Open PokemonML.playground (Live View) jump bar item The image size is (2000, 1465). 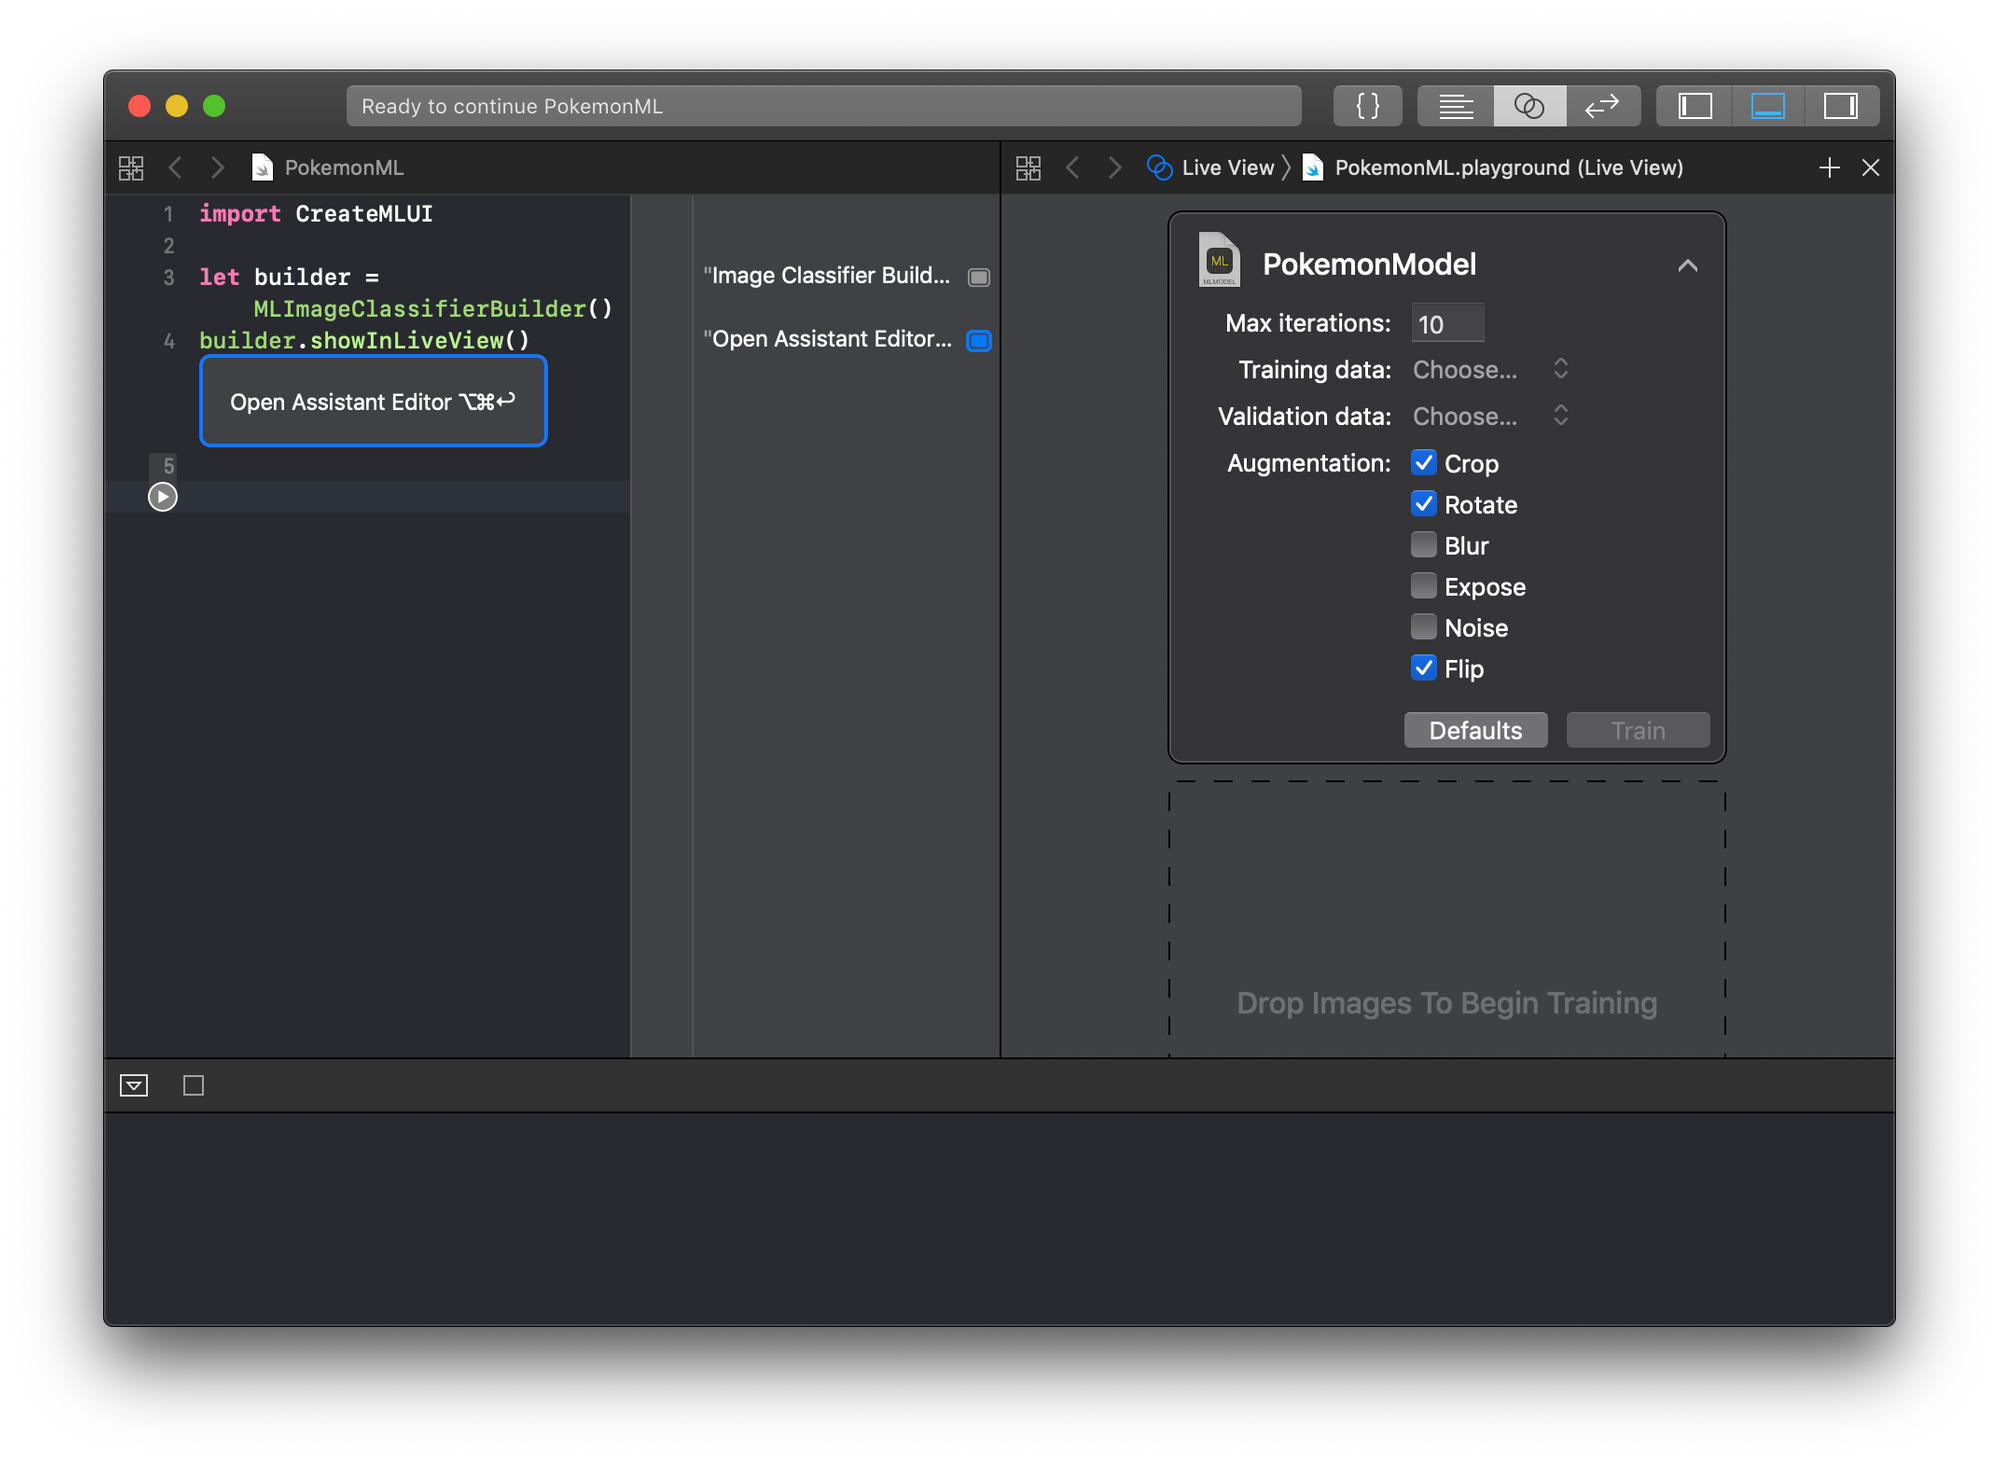point(1494,168)
